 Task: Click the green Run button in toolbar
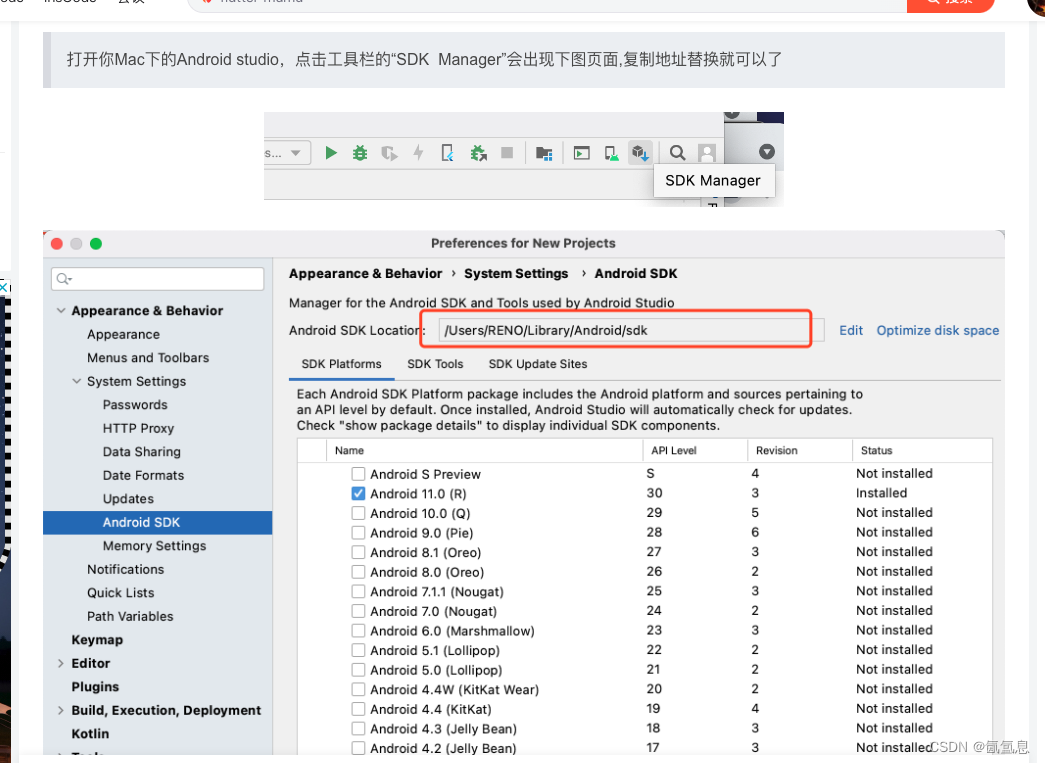[331, 153]
